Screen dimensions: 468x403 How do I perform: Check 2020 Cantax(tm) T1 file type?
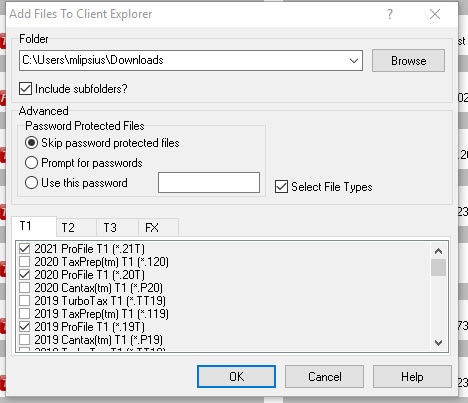click(x=24, y=288)
